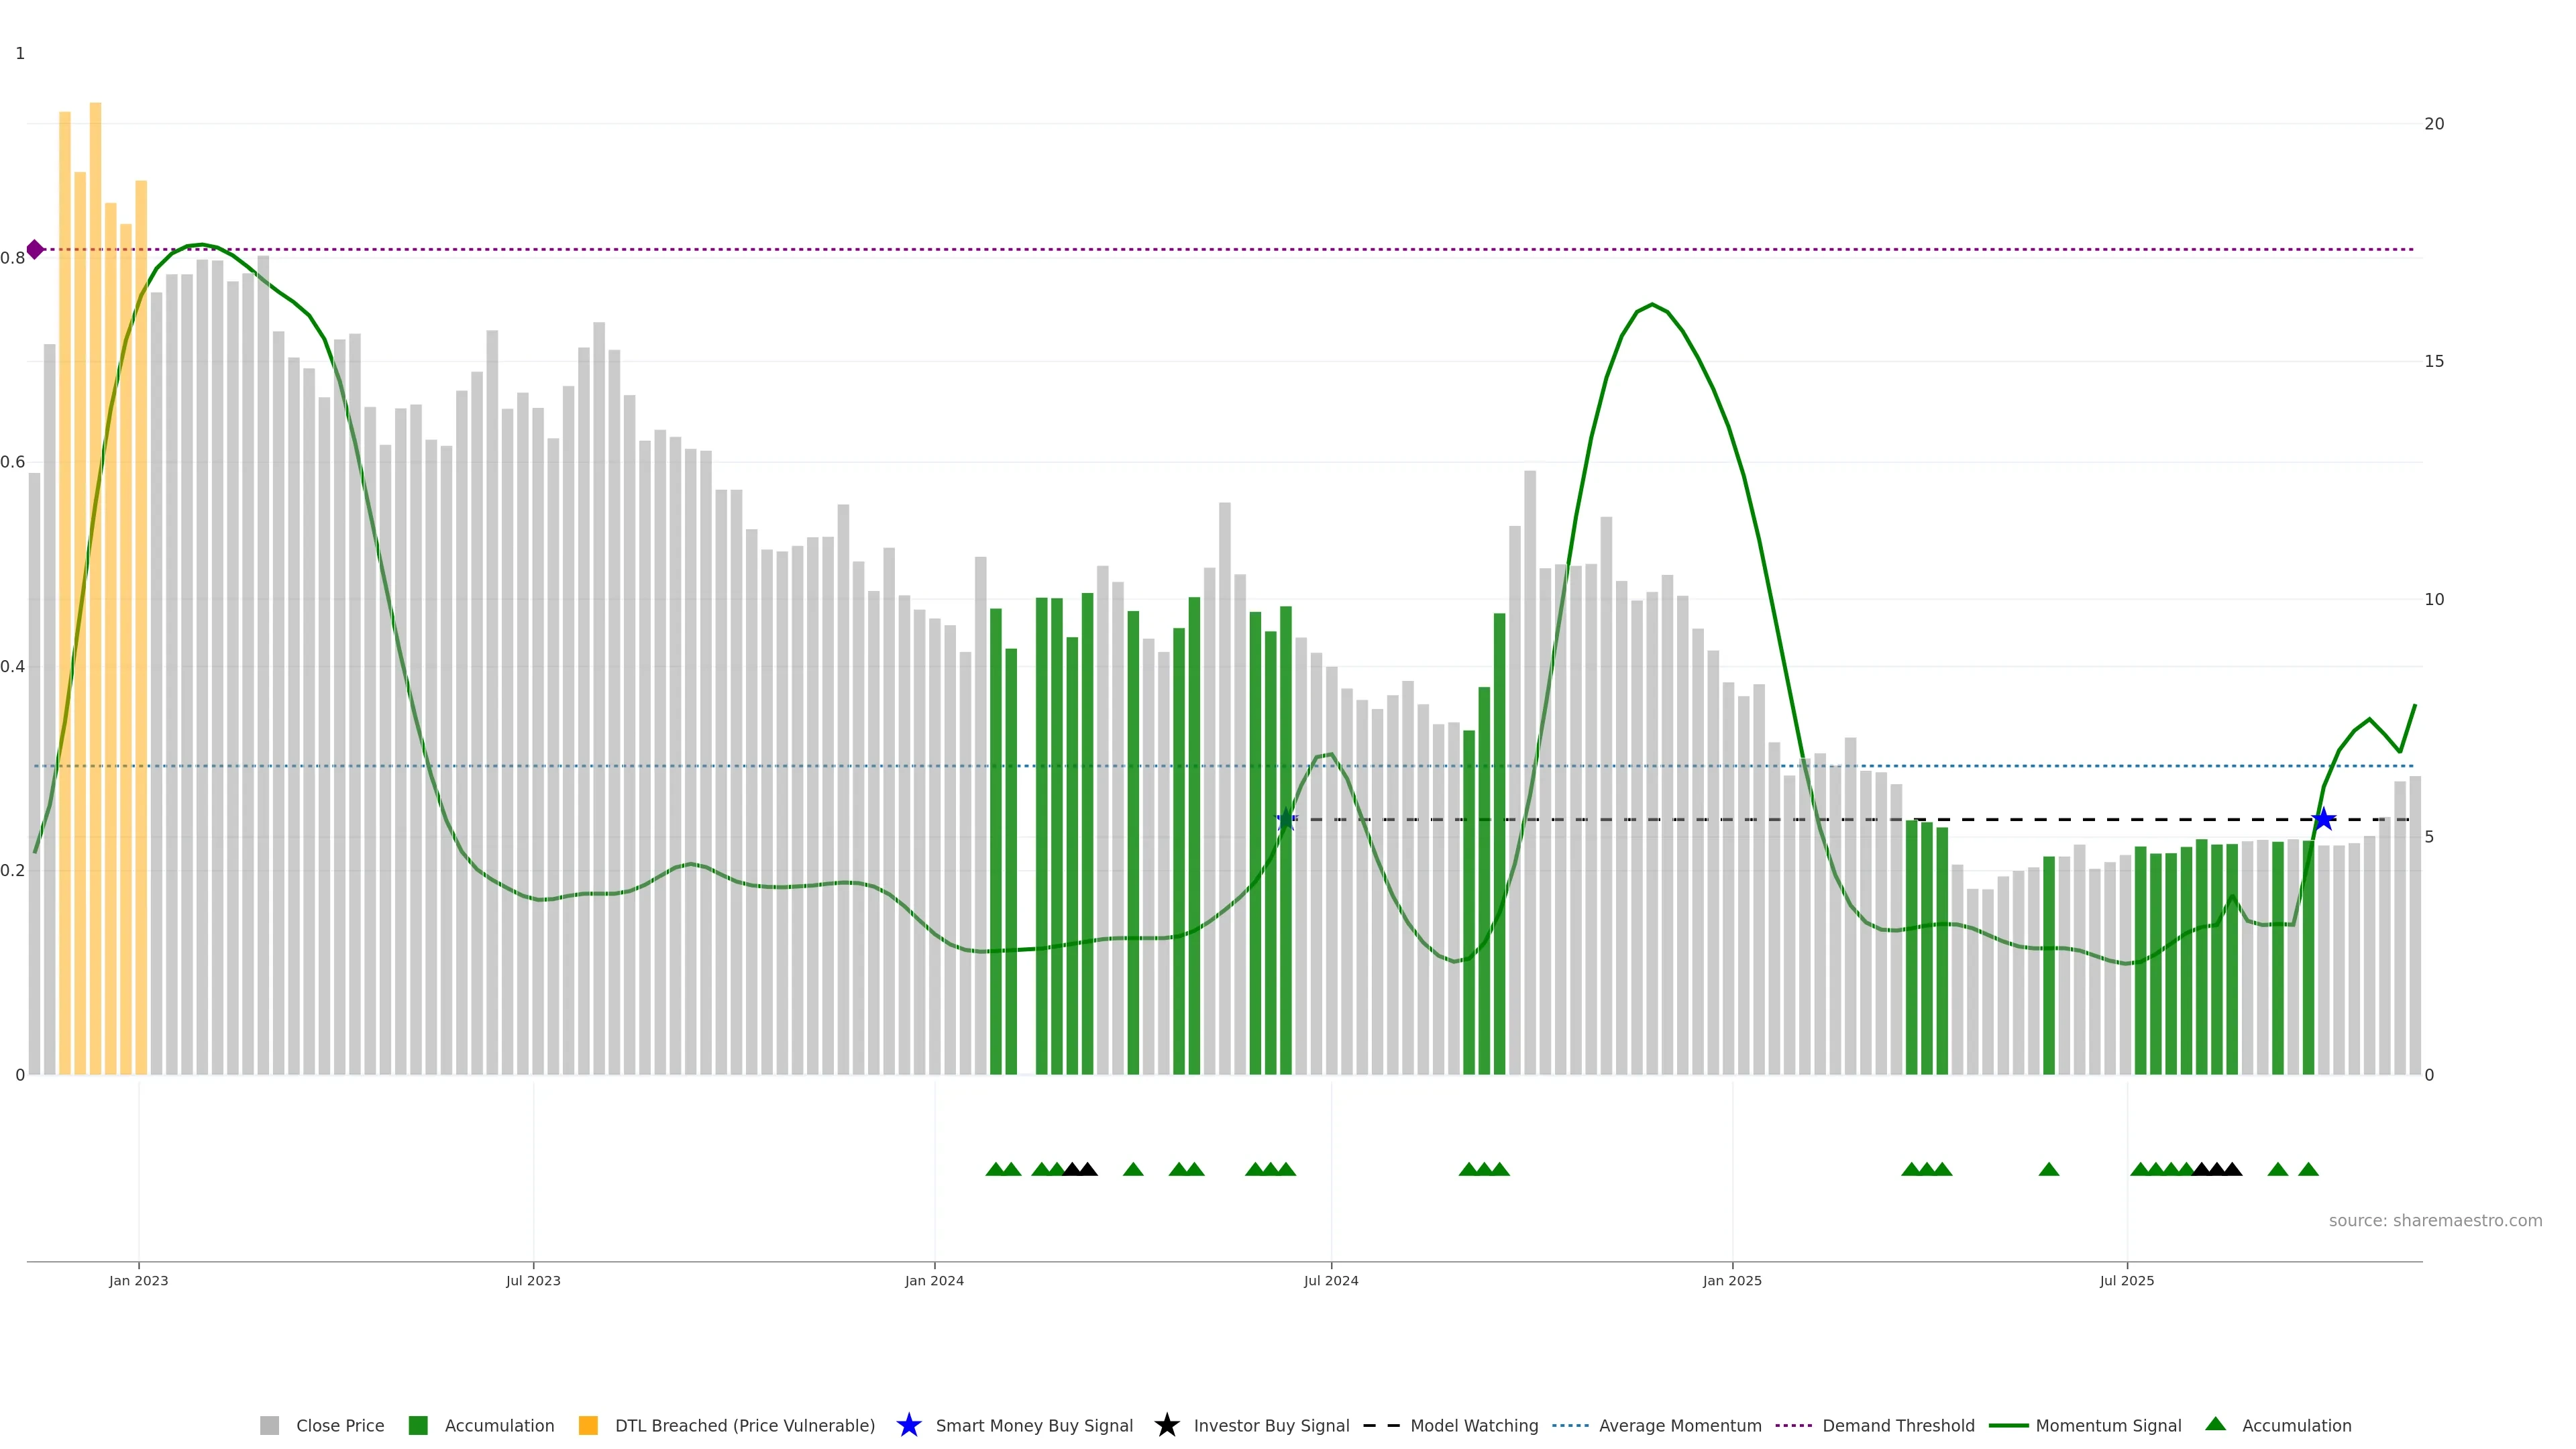Click the blue Smart Money star near 2025
The height and width of the screenshot is (1449, 2576).
tap(2324, 820)
